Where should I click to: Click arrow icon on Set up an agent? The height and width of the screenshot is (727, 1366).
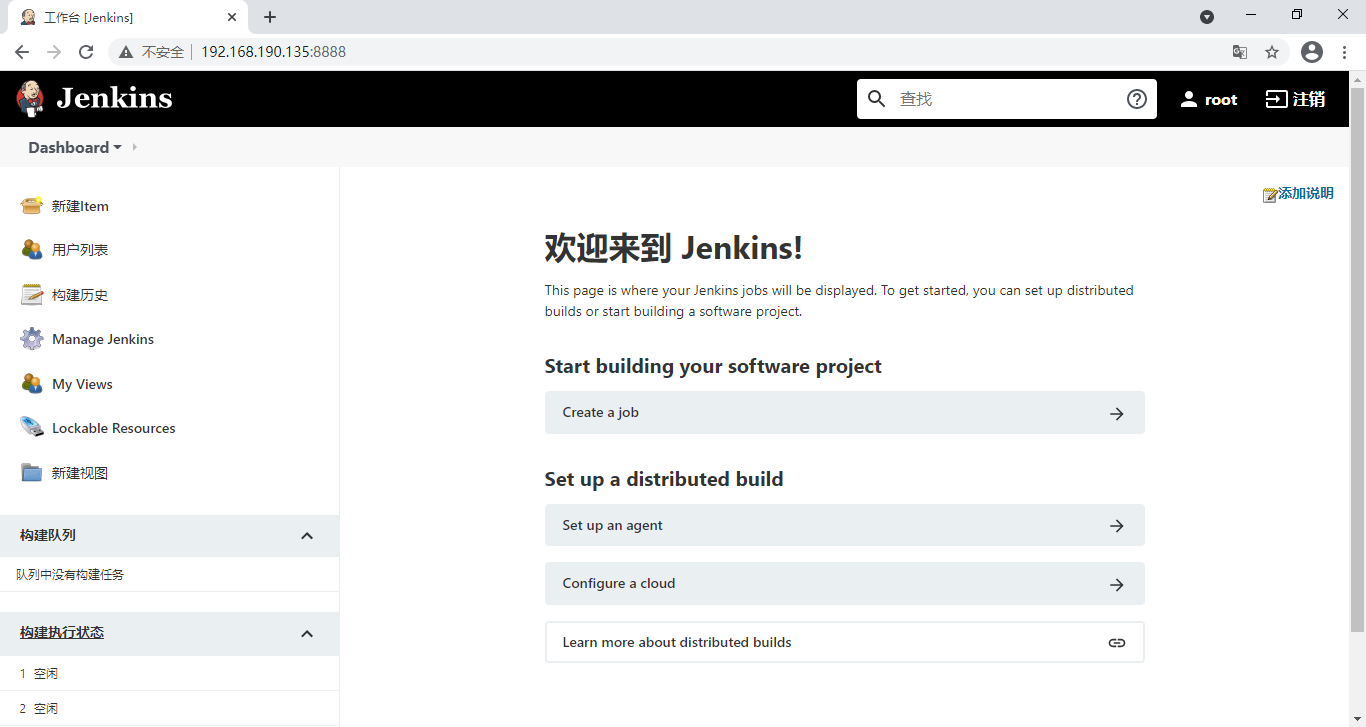pos(1117,526)
